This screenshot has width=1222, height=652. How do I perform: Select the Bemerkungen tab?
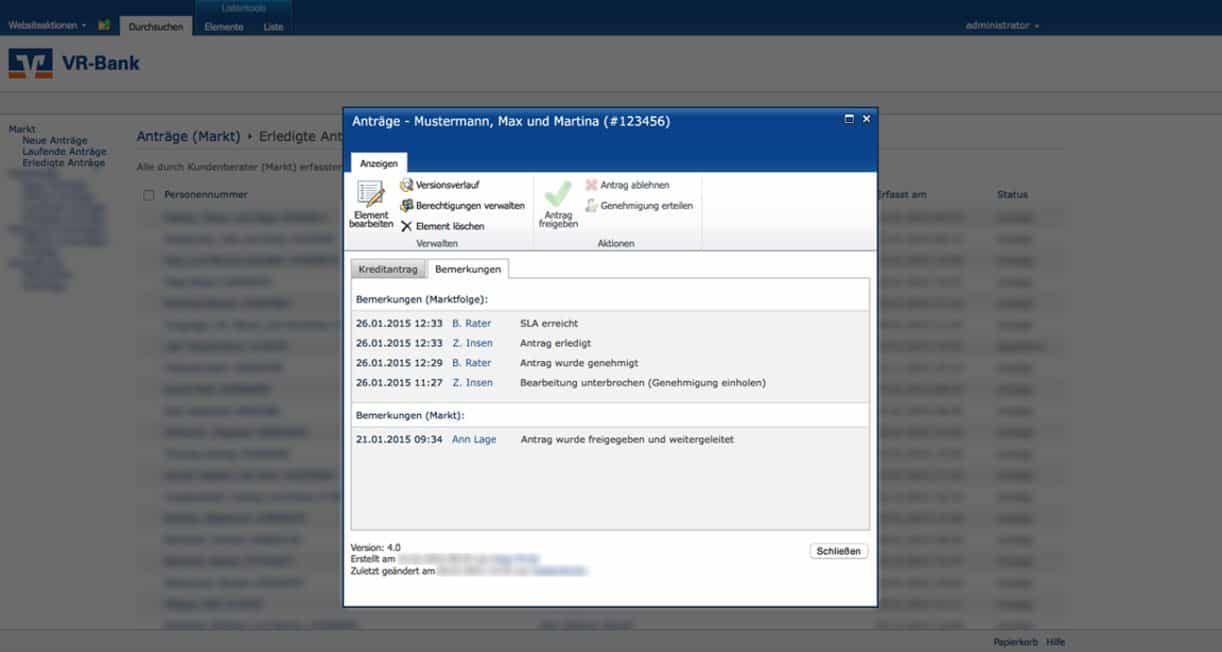tap(469, 269)
